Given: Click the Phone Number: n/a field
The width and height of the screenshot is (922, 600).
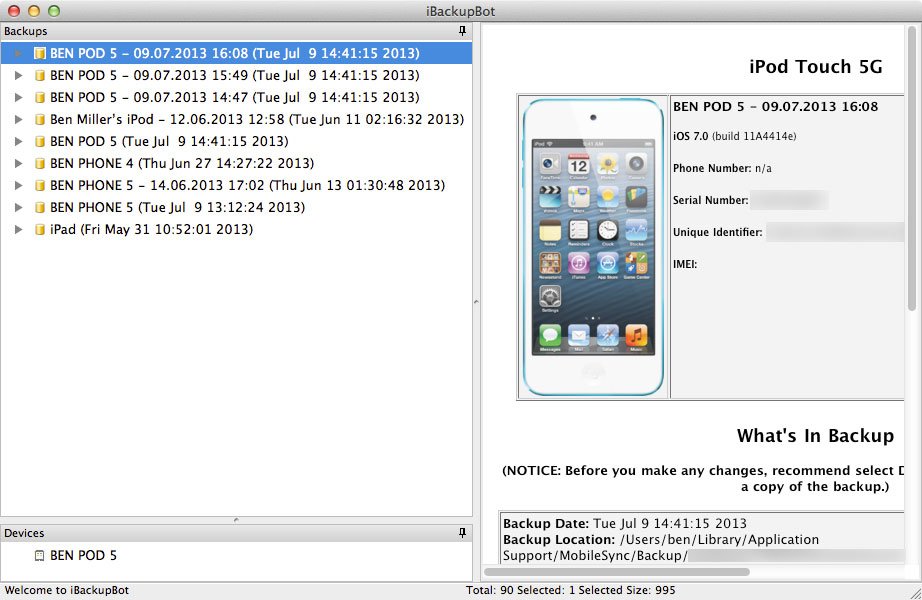Looking at the screenshot, I should click(x=722, y=168).
